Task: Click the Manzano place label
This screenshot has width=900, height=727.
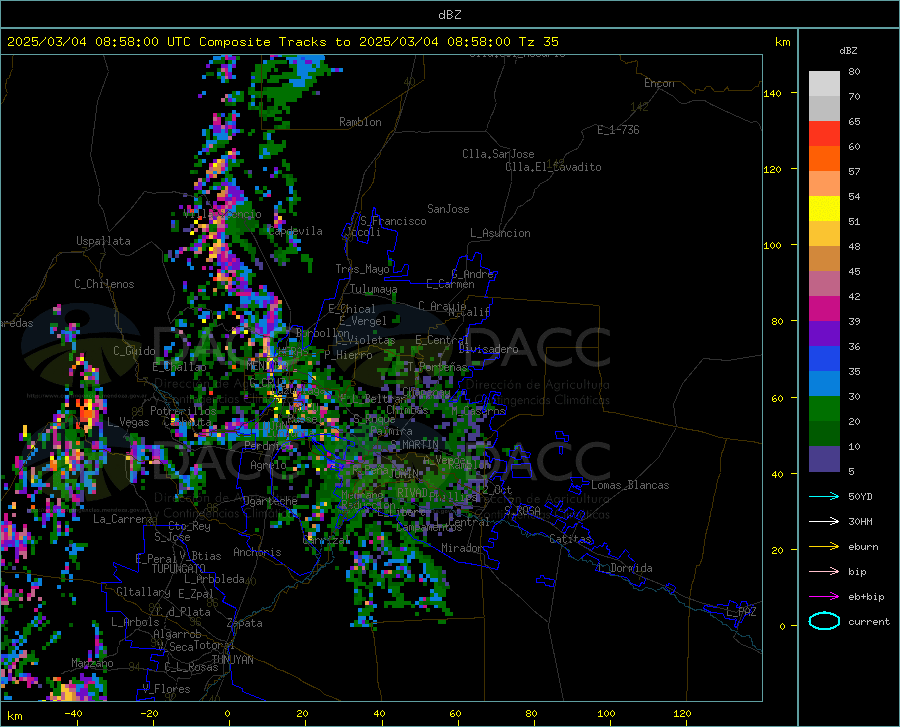Action: click(92, 663)
